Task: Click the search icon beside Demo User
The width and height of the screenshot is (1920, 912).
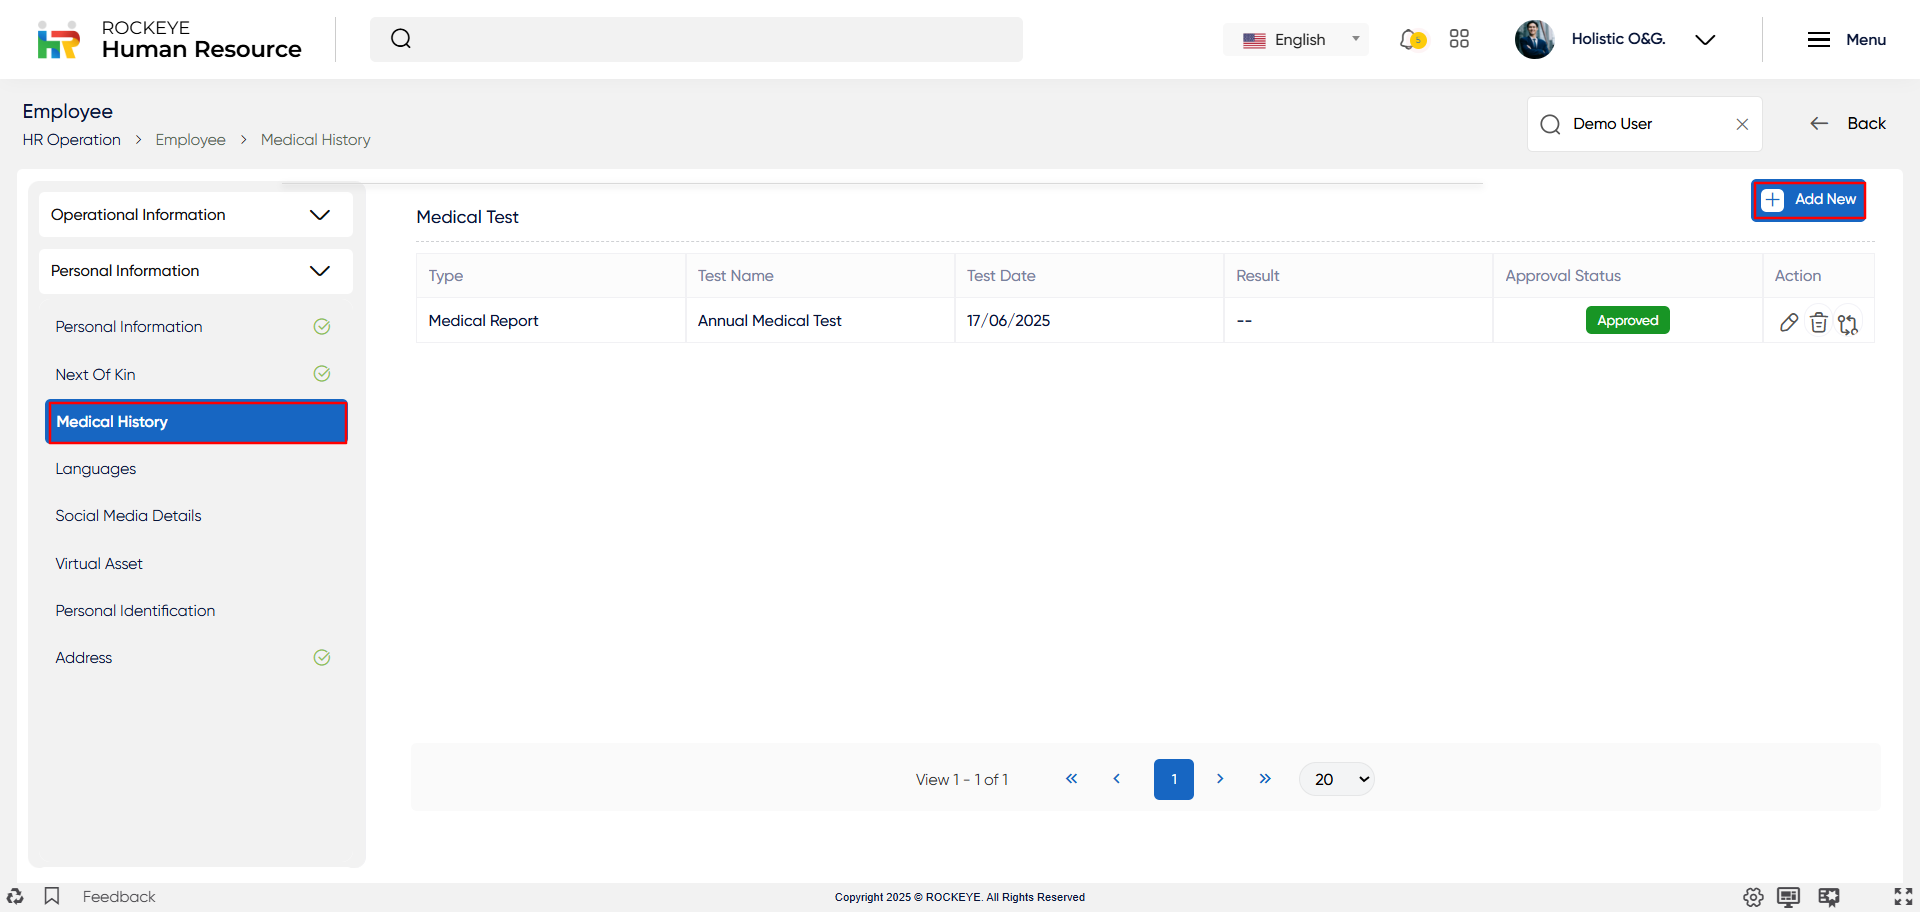Action: tap(1550, 124)
